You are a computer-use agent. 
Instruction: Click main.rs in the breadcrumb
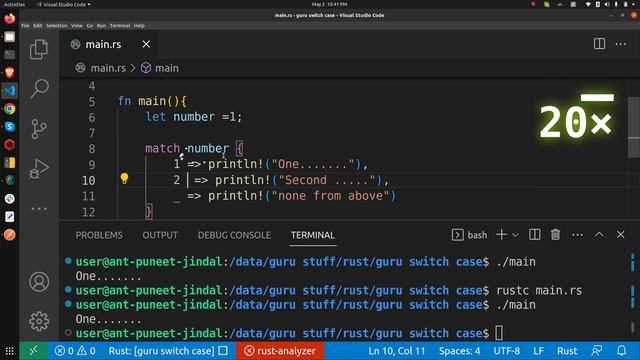(108, 68)
